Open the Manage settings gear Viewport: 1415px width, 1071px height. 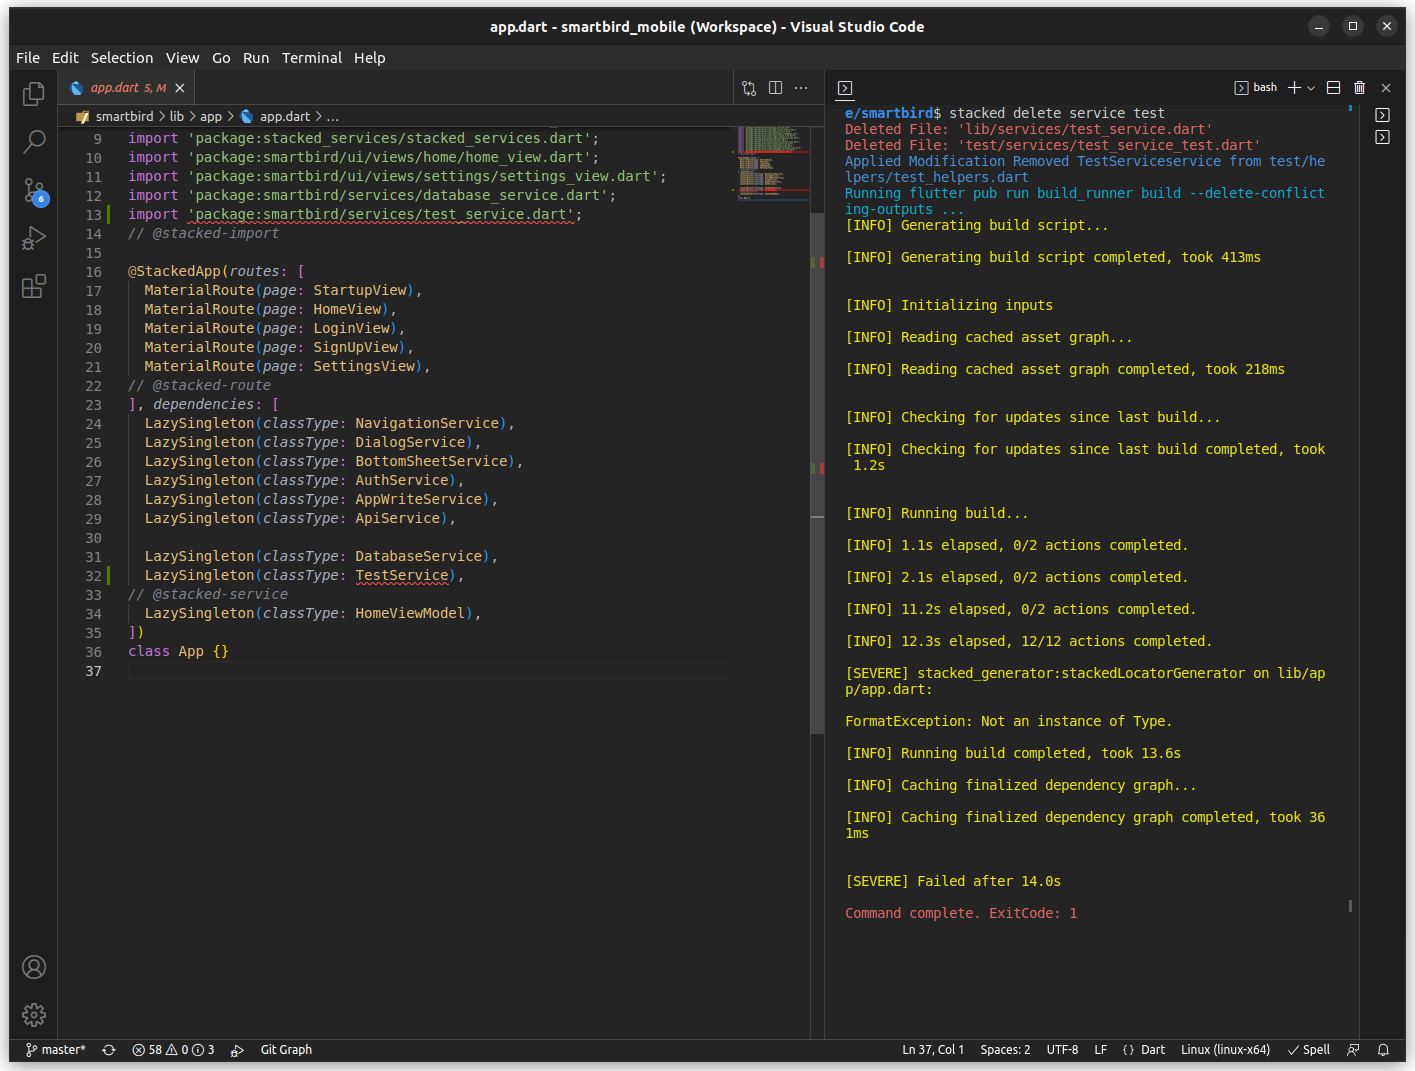pos(33,1014)
